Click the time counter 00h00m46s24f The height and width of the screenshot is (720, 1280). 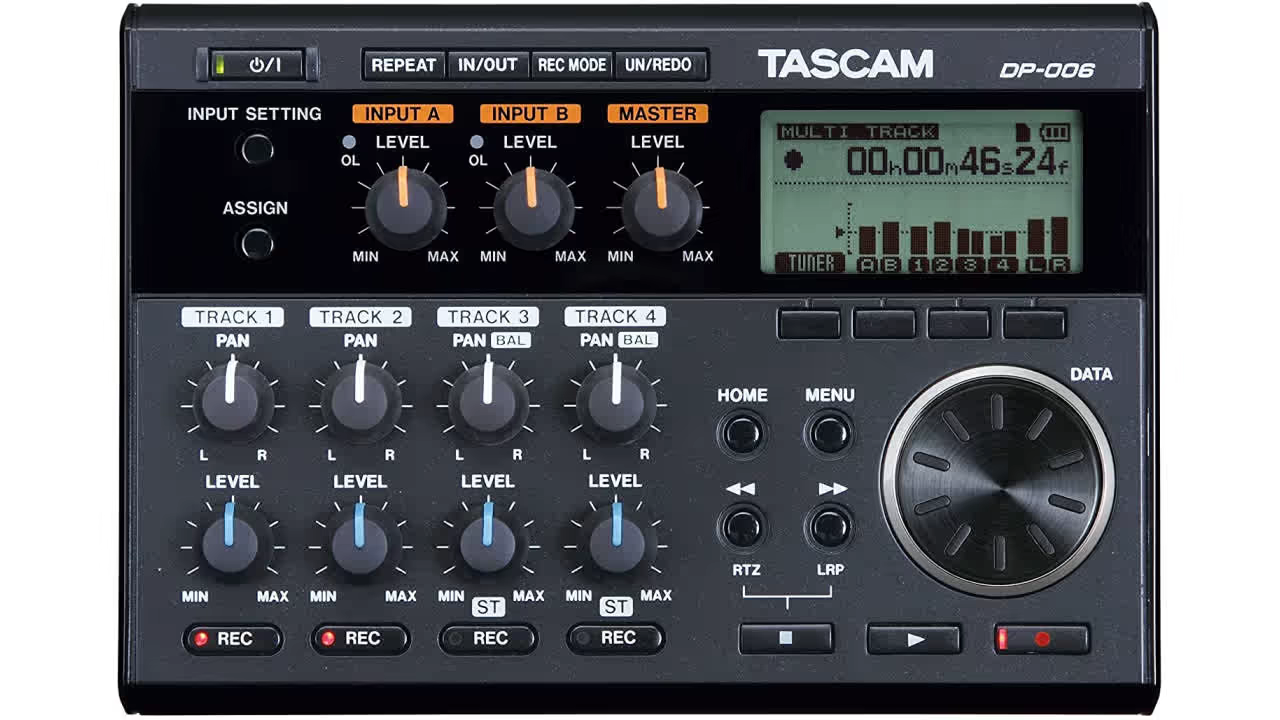[x=957, y=161]
